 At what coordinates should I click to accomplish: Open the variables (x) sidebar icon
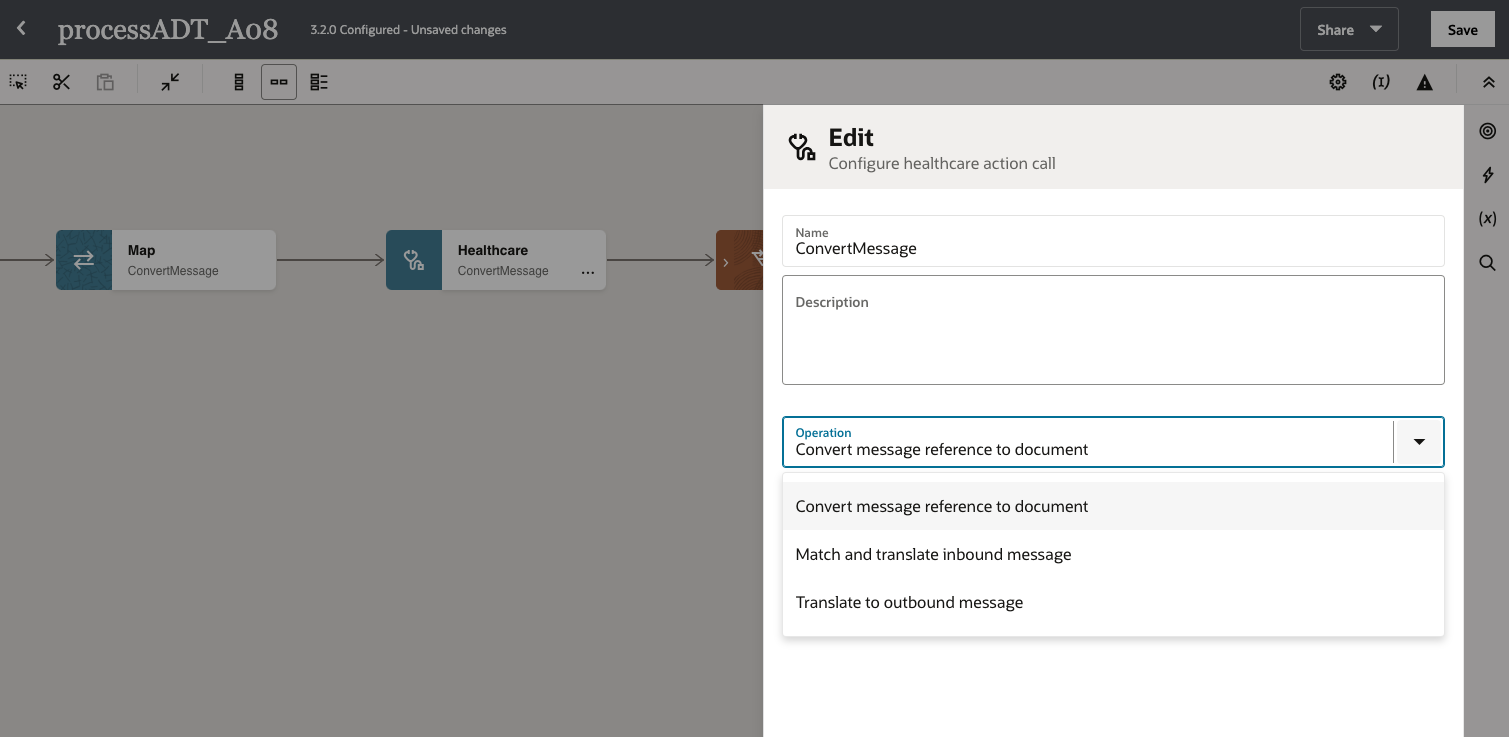1488,219
